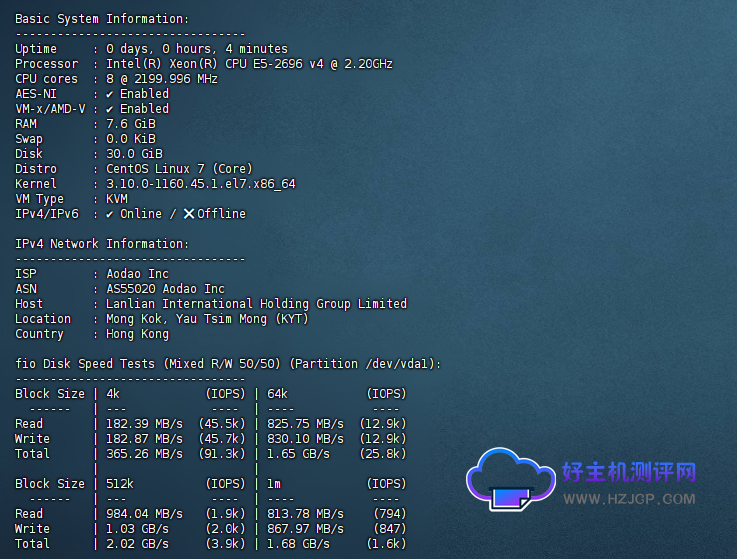Click the Mong Kok location value
The width and height of the screenshot is (737, 559).
(207, 318)
